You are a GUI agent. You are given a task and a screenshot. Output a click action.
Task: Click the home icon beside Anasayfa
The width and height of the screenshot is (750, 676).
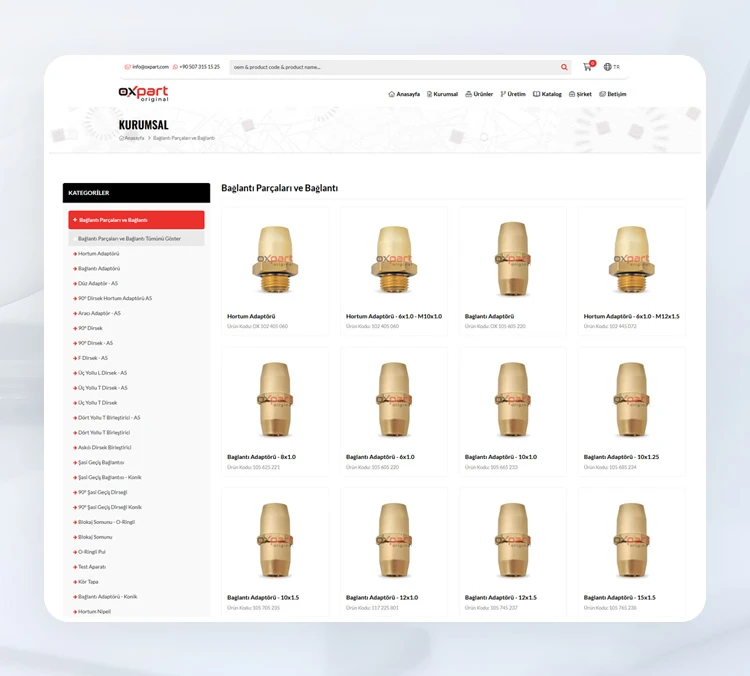(x=391, y=94)
